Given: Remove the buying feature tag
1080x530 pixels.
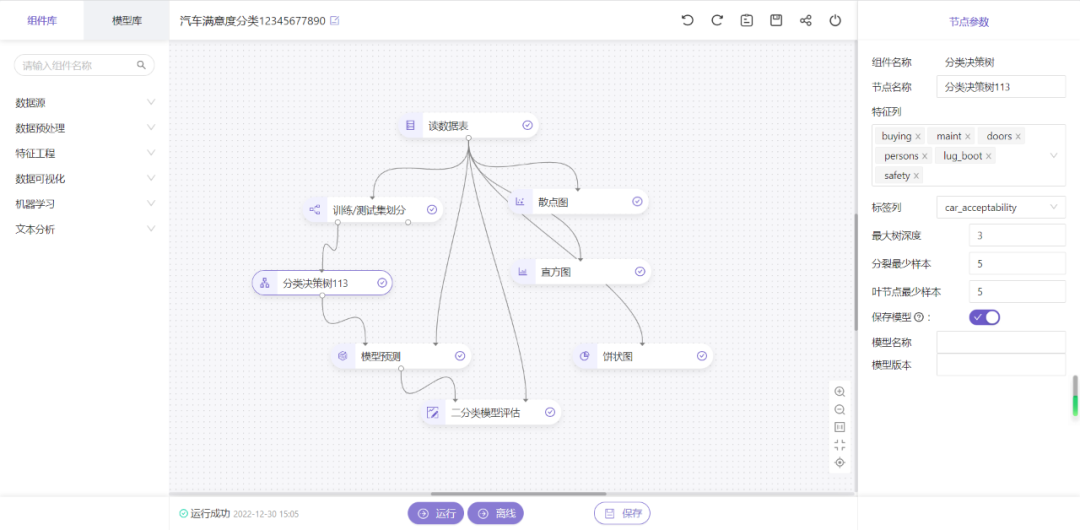Looking at the screenshot, I should tap(917, 136).
